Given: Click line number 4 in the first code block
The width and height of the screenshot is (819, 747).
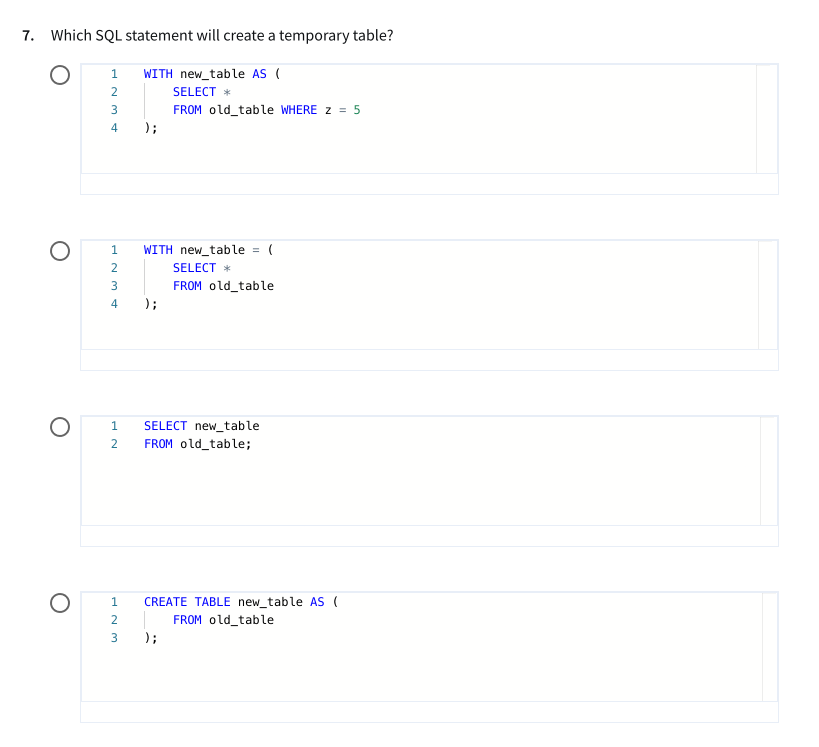Looking at the screenshot, I should click(114, 128).
